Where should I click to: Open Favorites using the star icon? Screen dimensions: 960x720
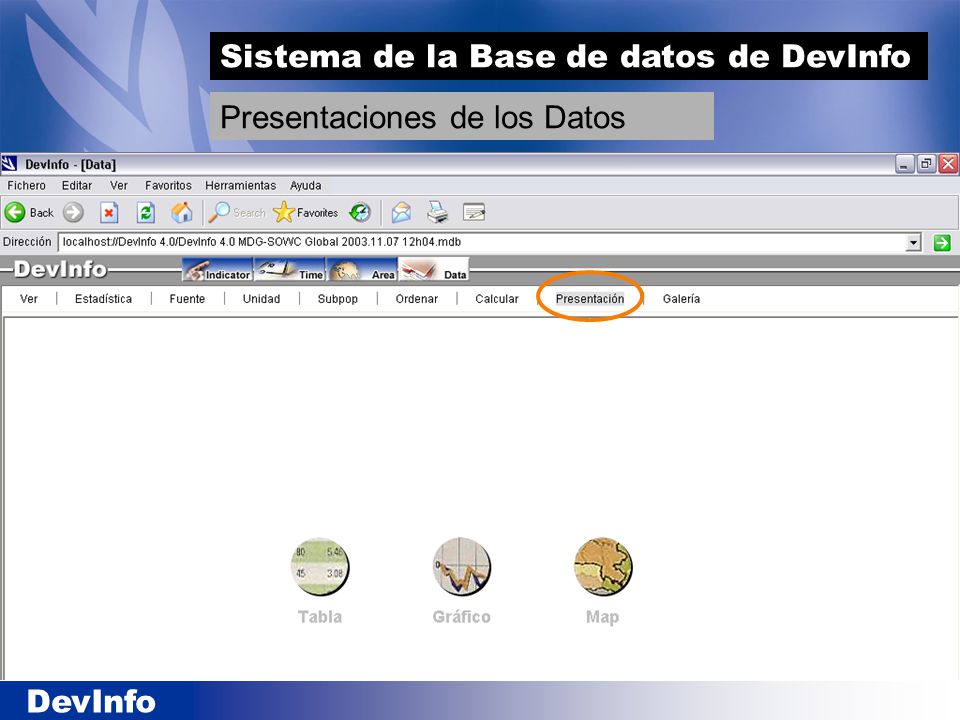pos(283,212)
